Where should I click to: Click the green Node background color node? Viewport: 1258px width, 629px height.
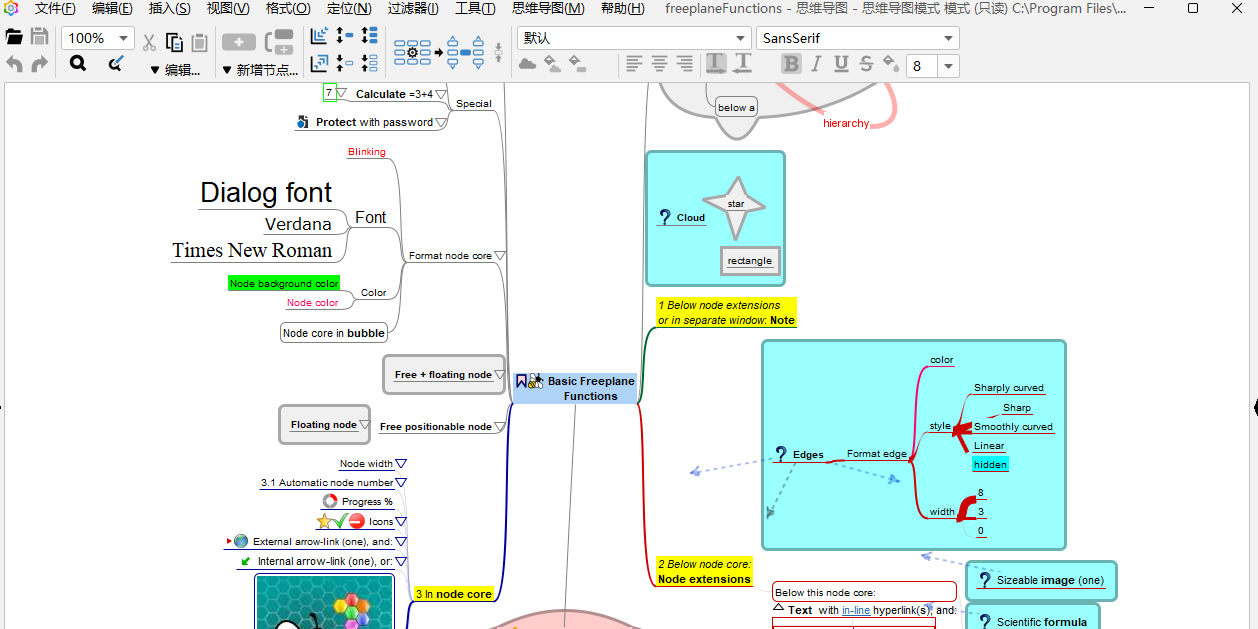pyautogui.click(x=284, y=284)
